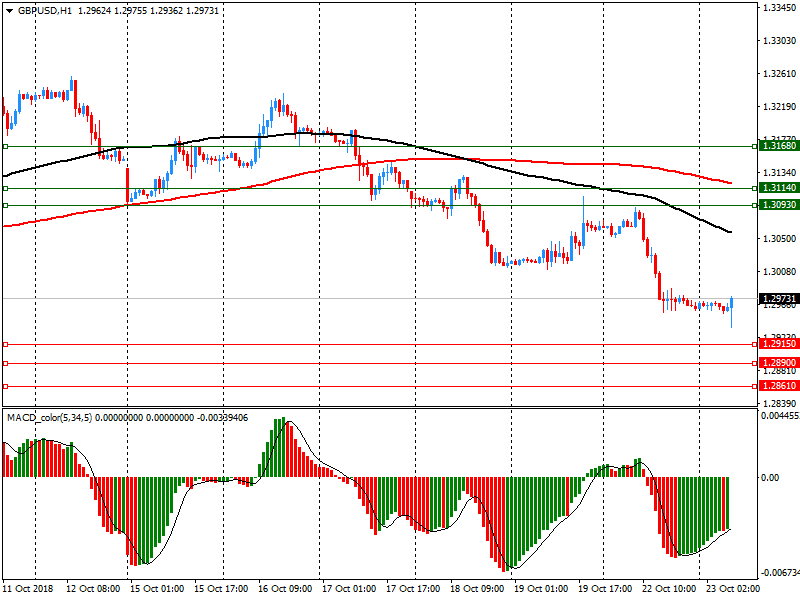The image size is (800, 600).
Task: Click the 15 Oct 01:00 time axis label
Action: 159,589
